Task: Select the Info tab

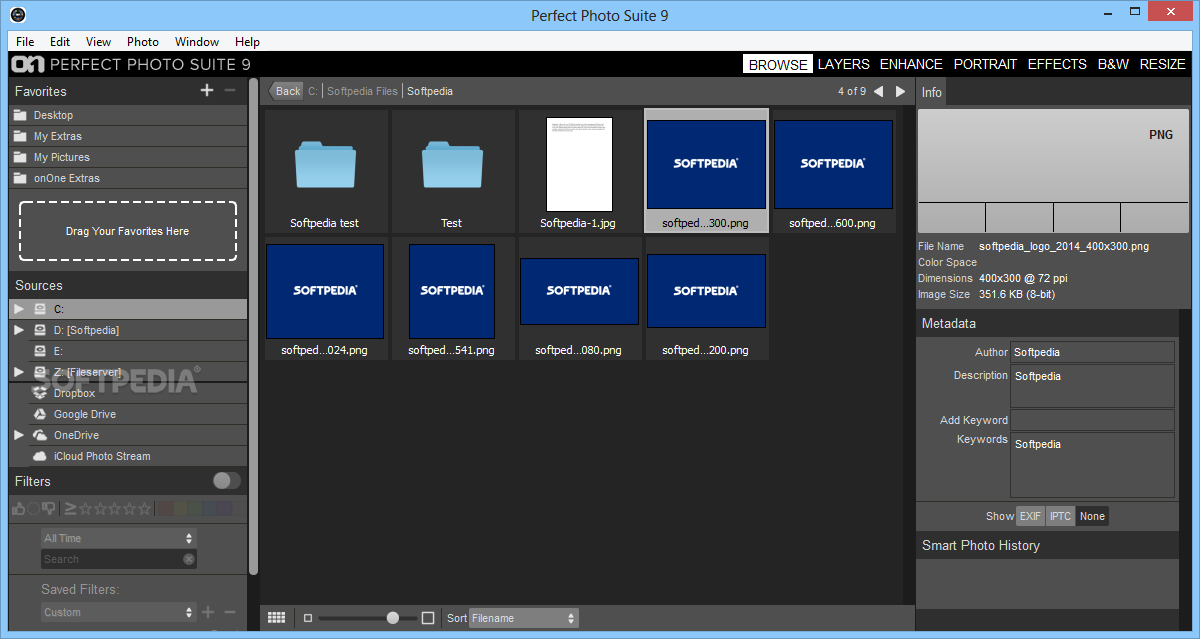Action: (931, 92)
